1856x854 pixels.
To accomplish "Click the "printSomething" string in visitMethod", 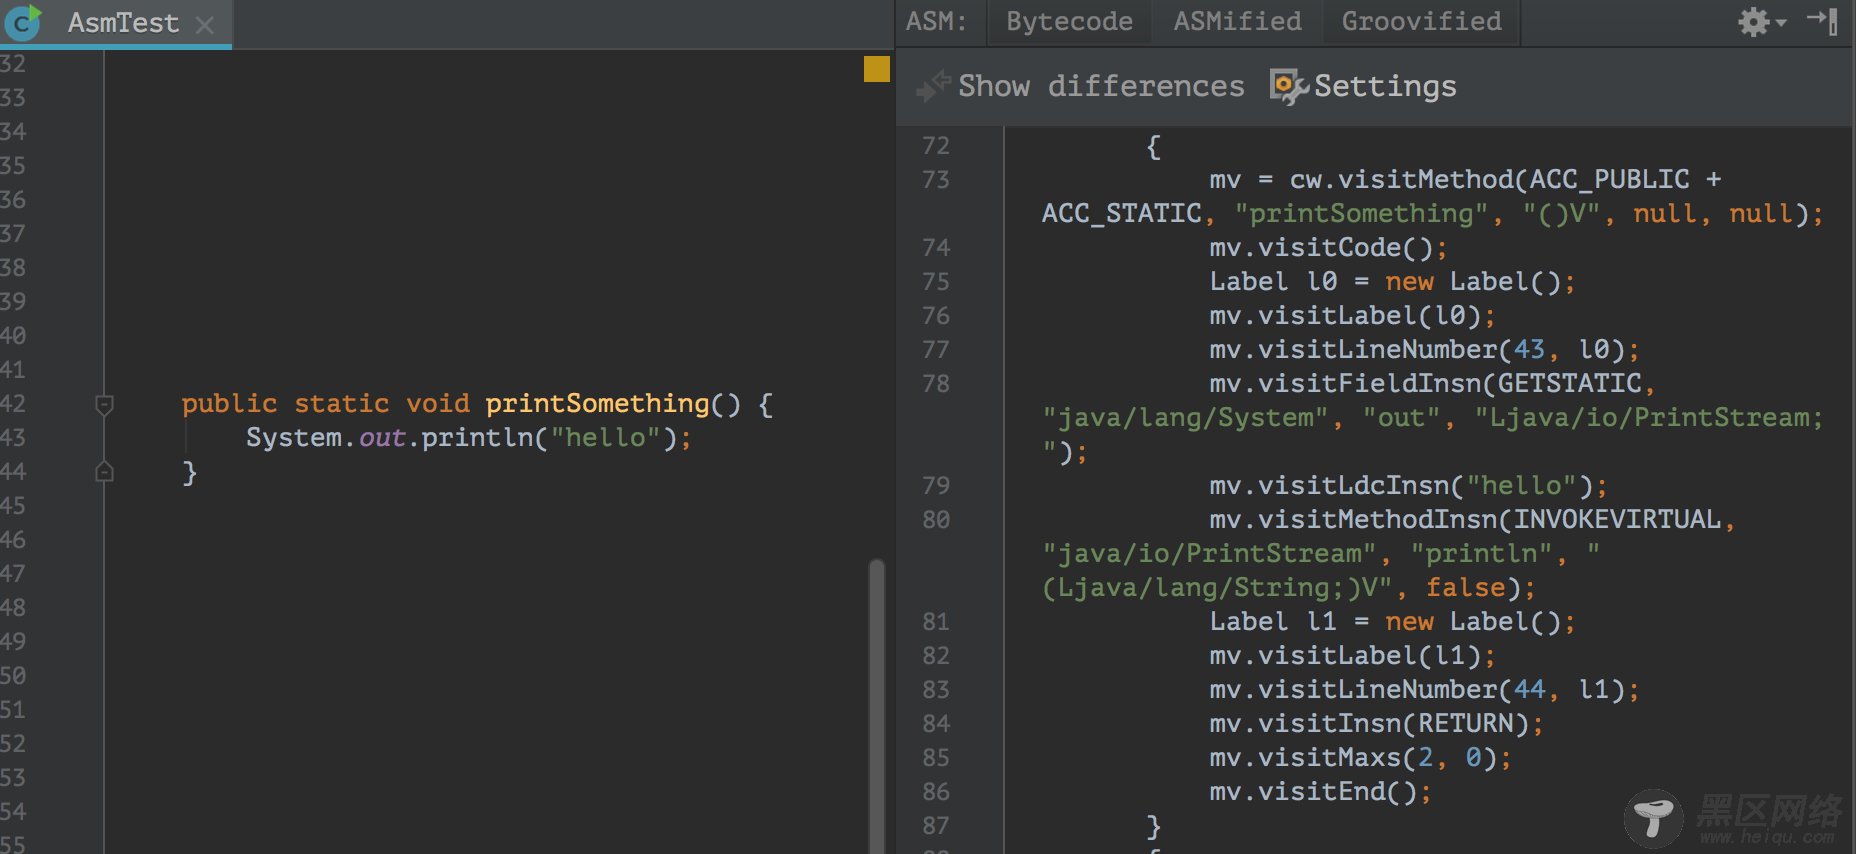I will [1361, 214].
